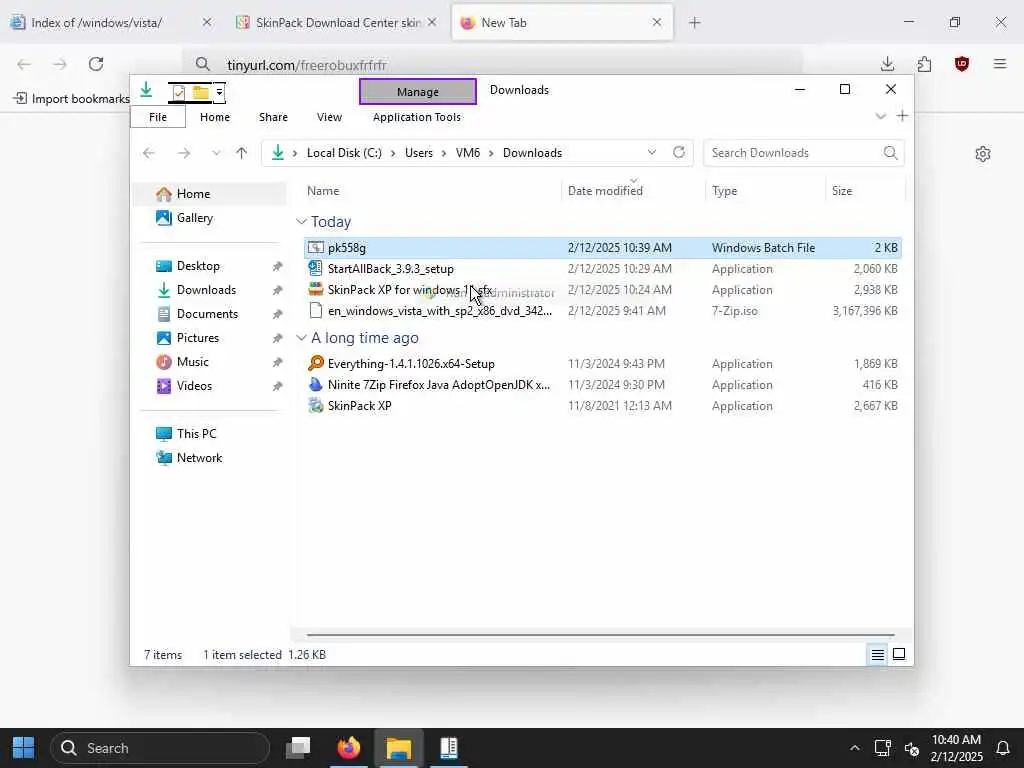Click Local Disk (C:) in the address path
Screen dimensions: 1024x768
[344, 153]
